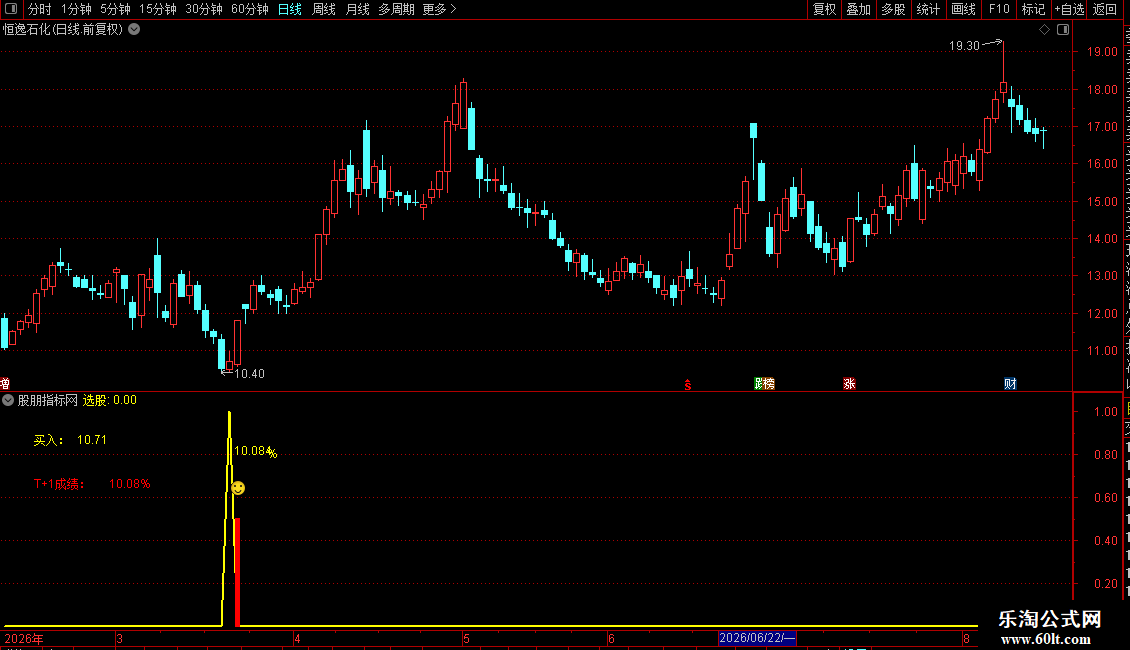
Task: Click the month 6 marker on time axis
Action: (611, 638)
